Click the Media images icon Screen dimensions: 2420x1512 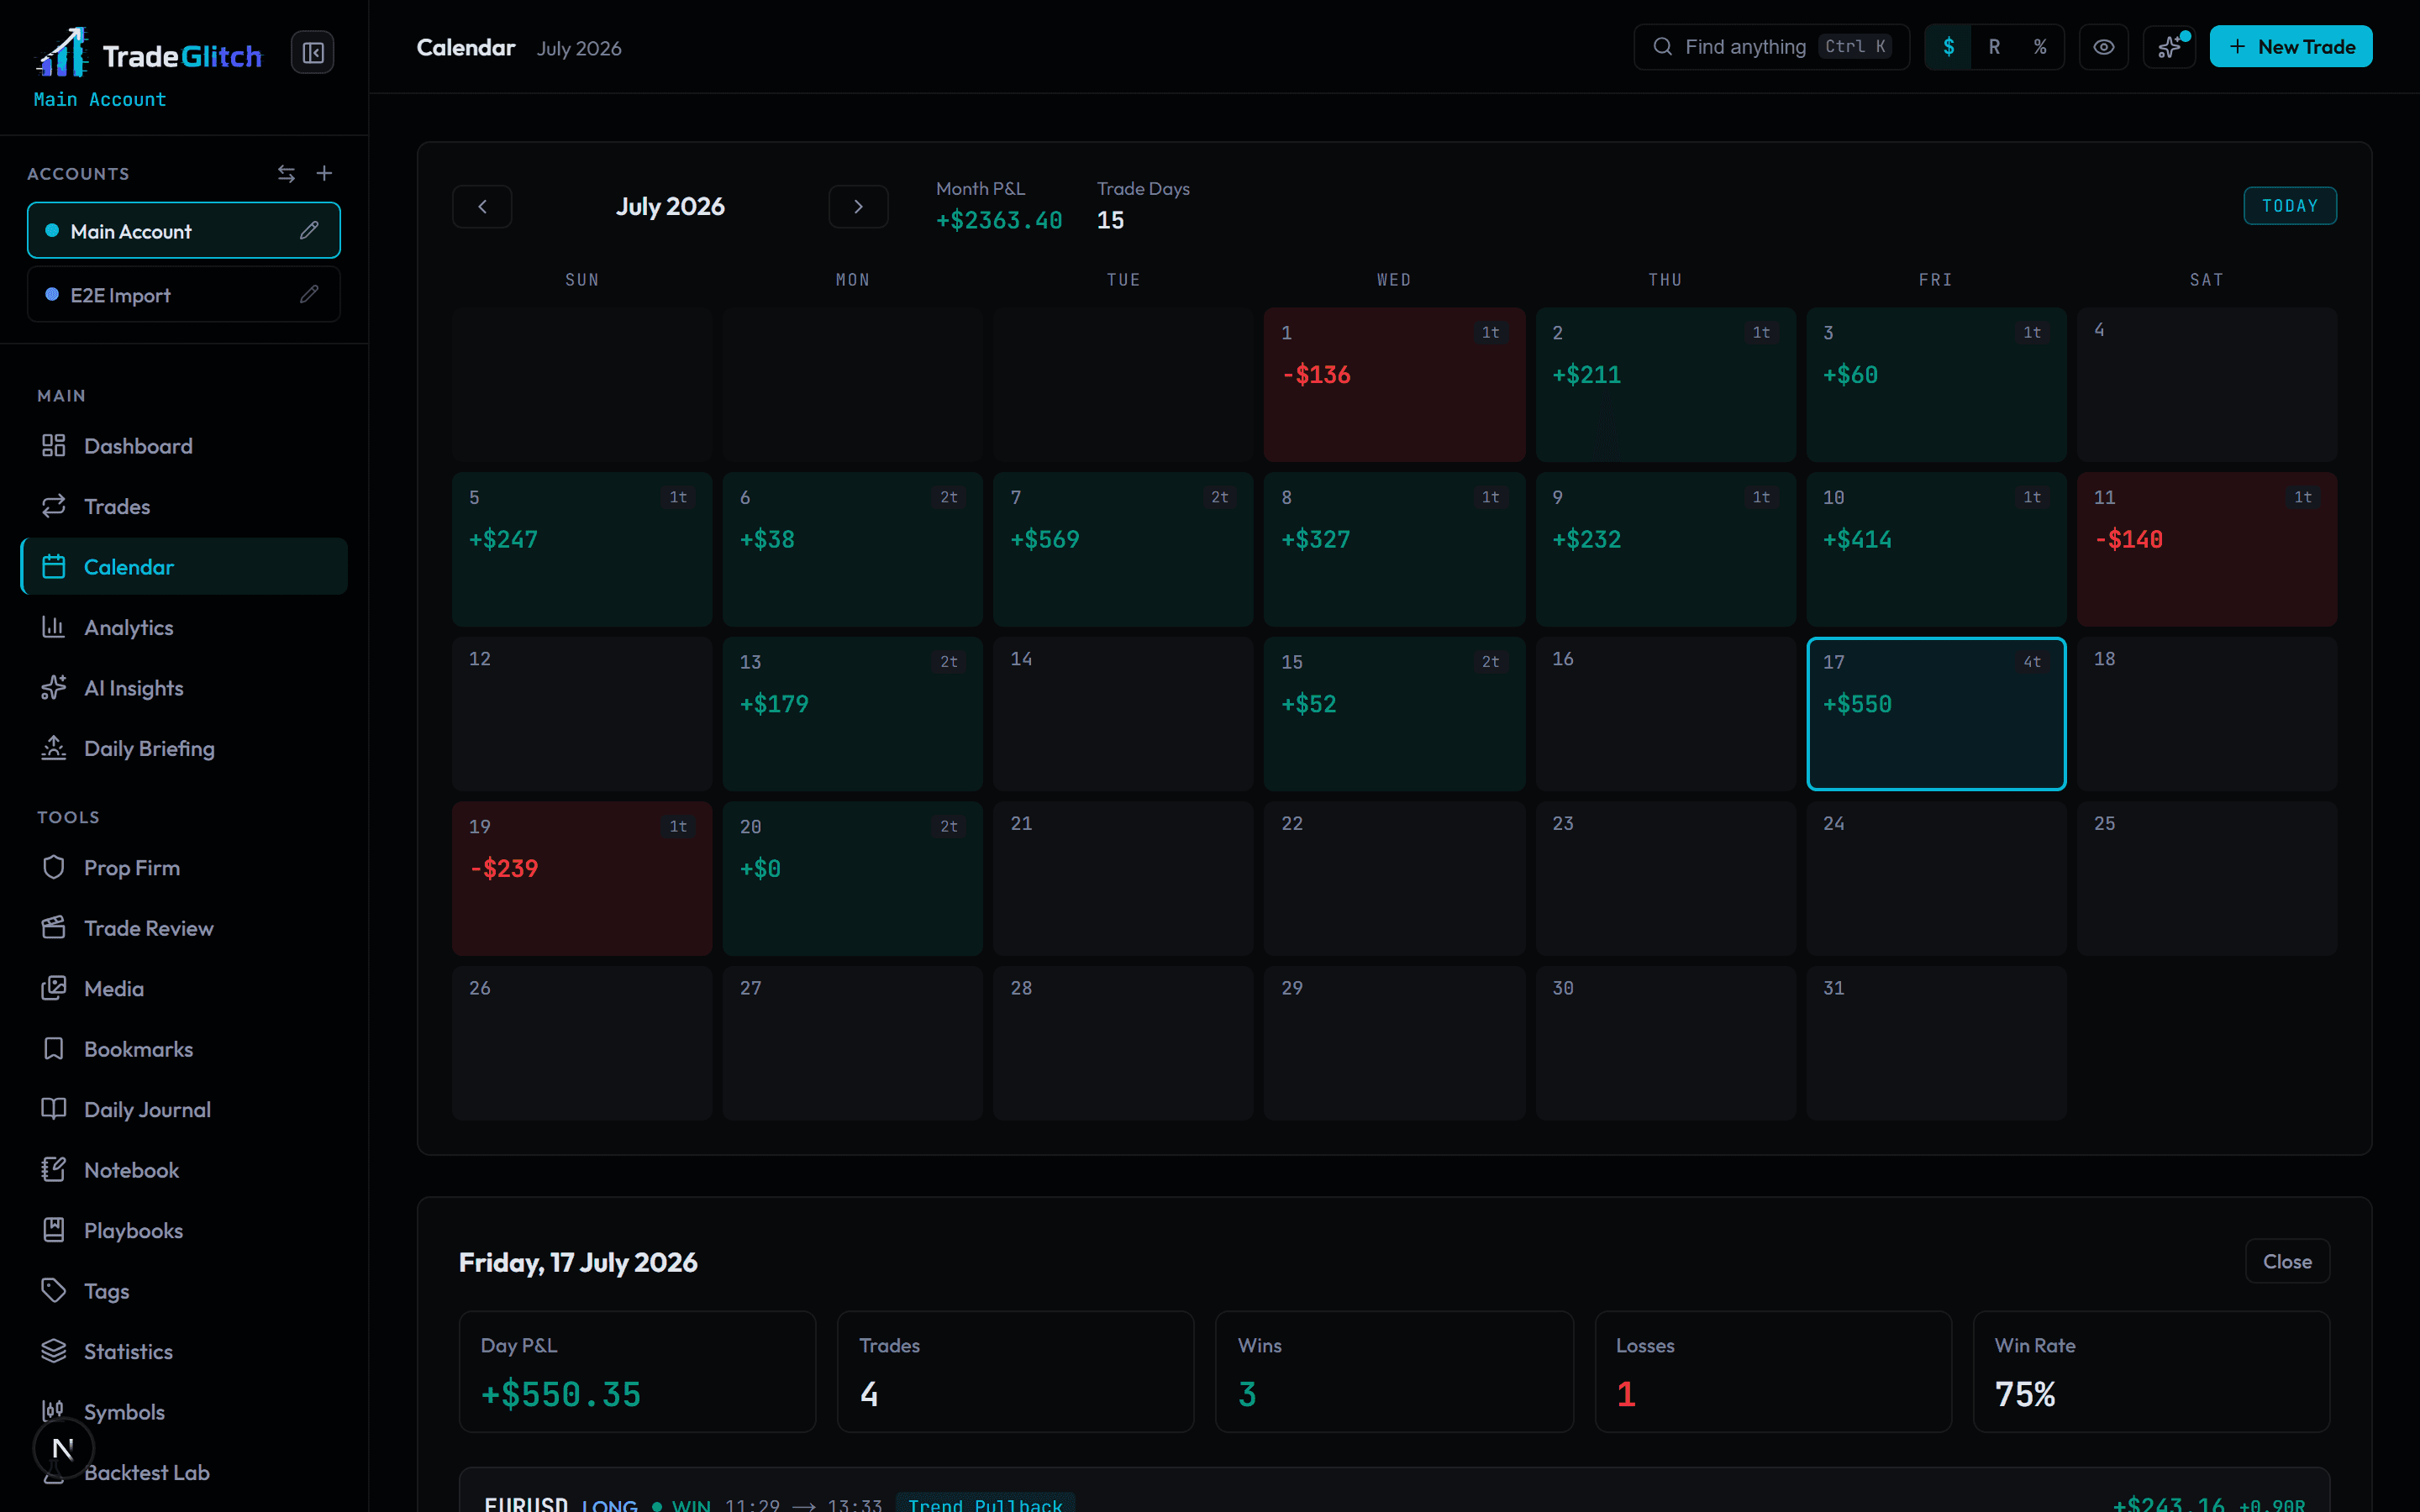point(54,989)
